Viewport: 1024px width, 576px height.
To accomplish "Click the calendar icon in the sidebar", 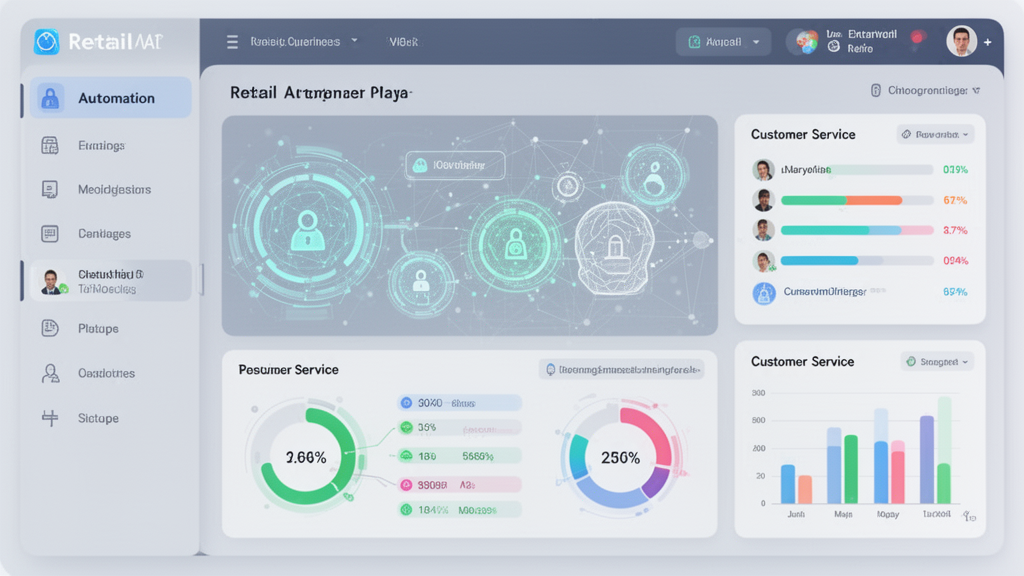I will [x=50, y=146].
